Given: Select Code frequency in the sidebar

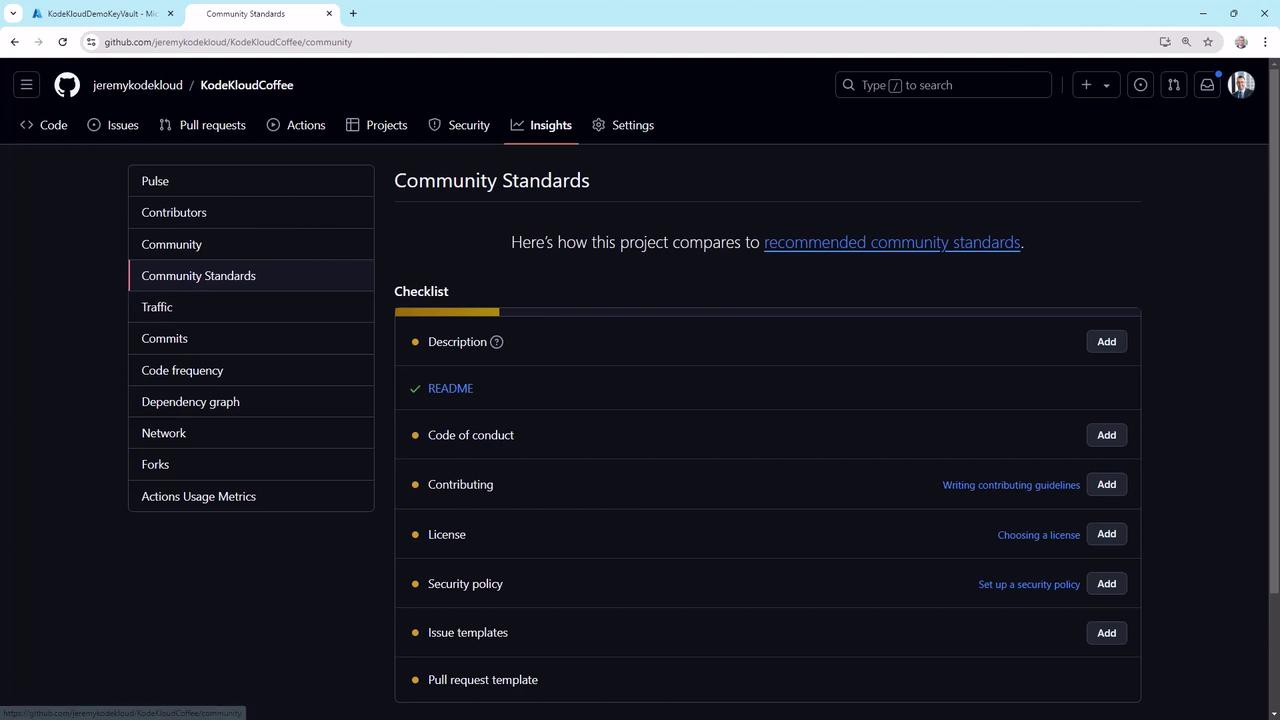Looking at the screenshot, I should click(x=251, y=370).
